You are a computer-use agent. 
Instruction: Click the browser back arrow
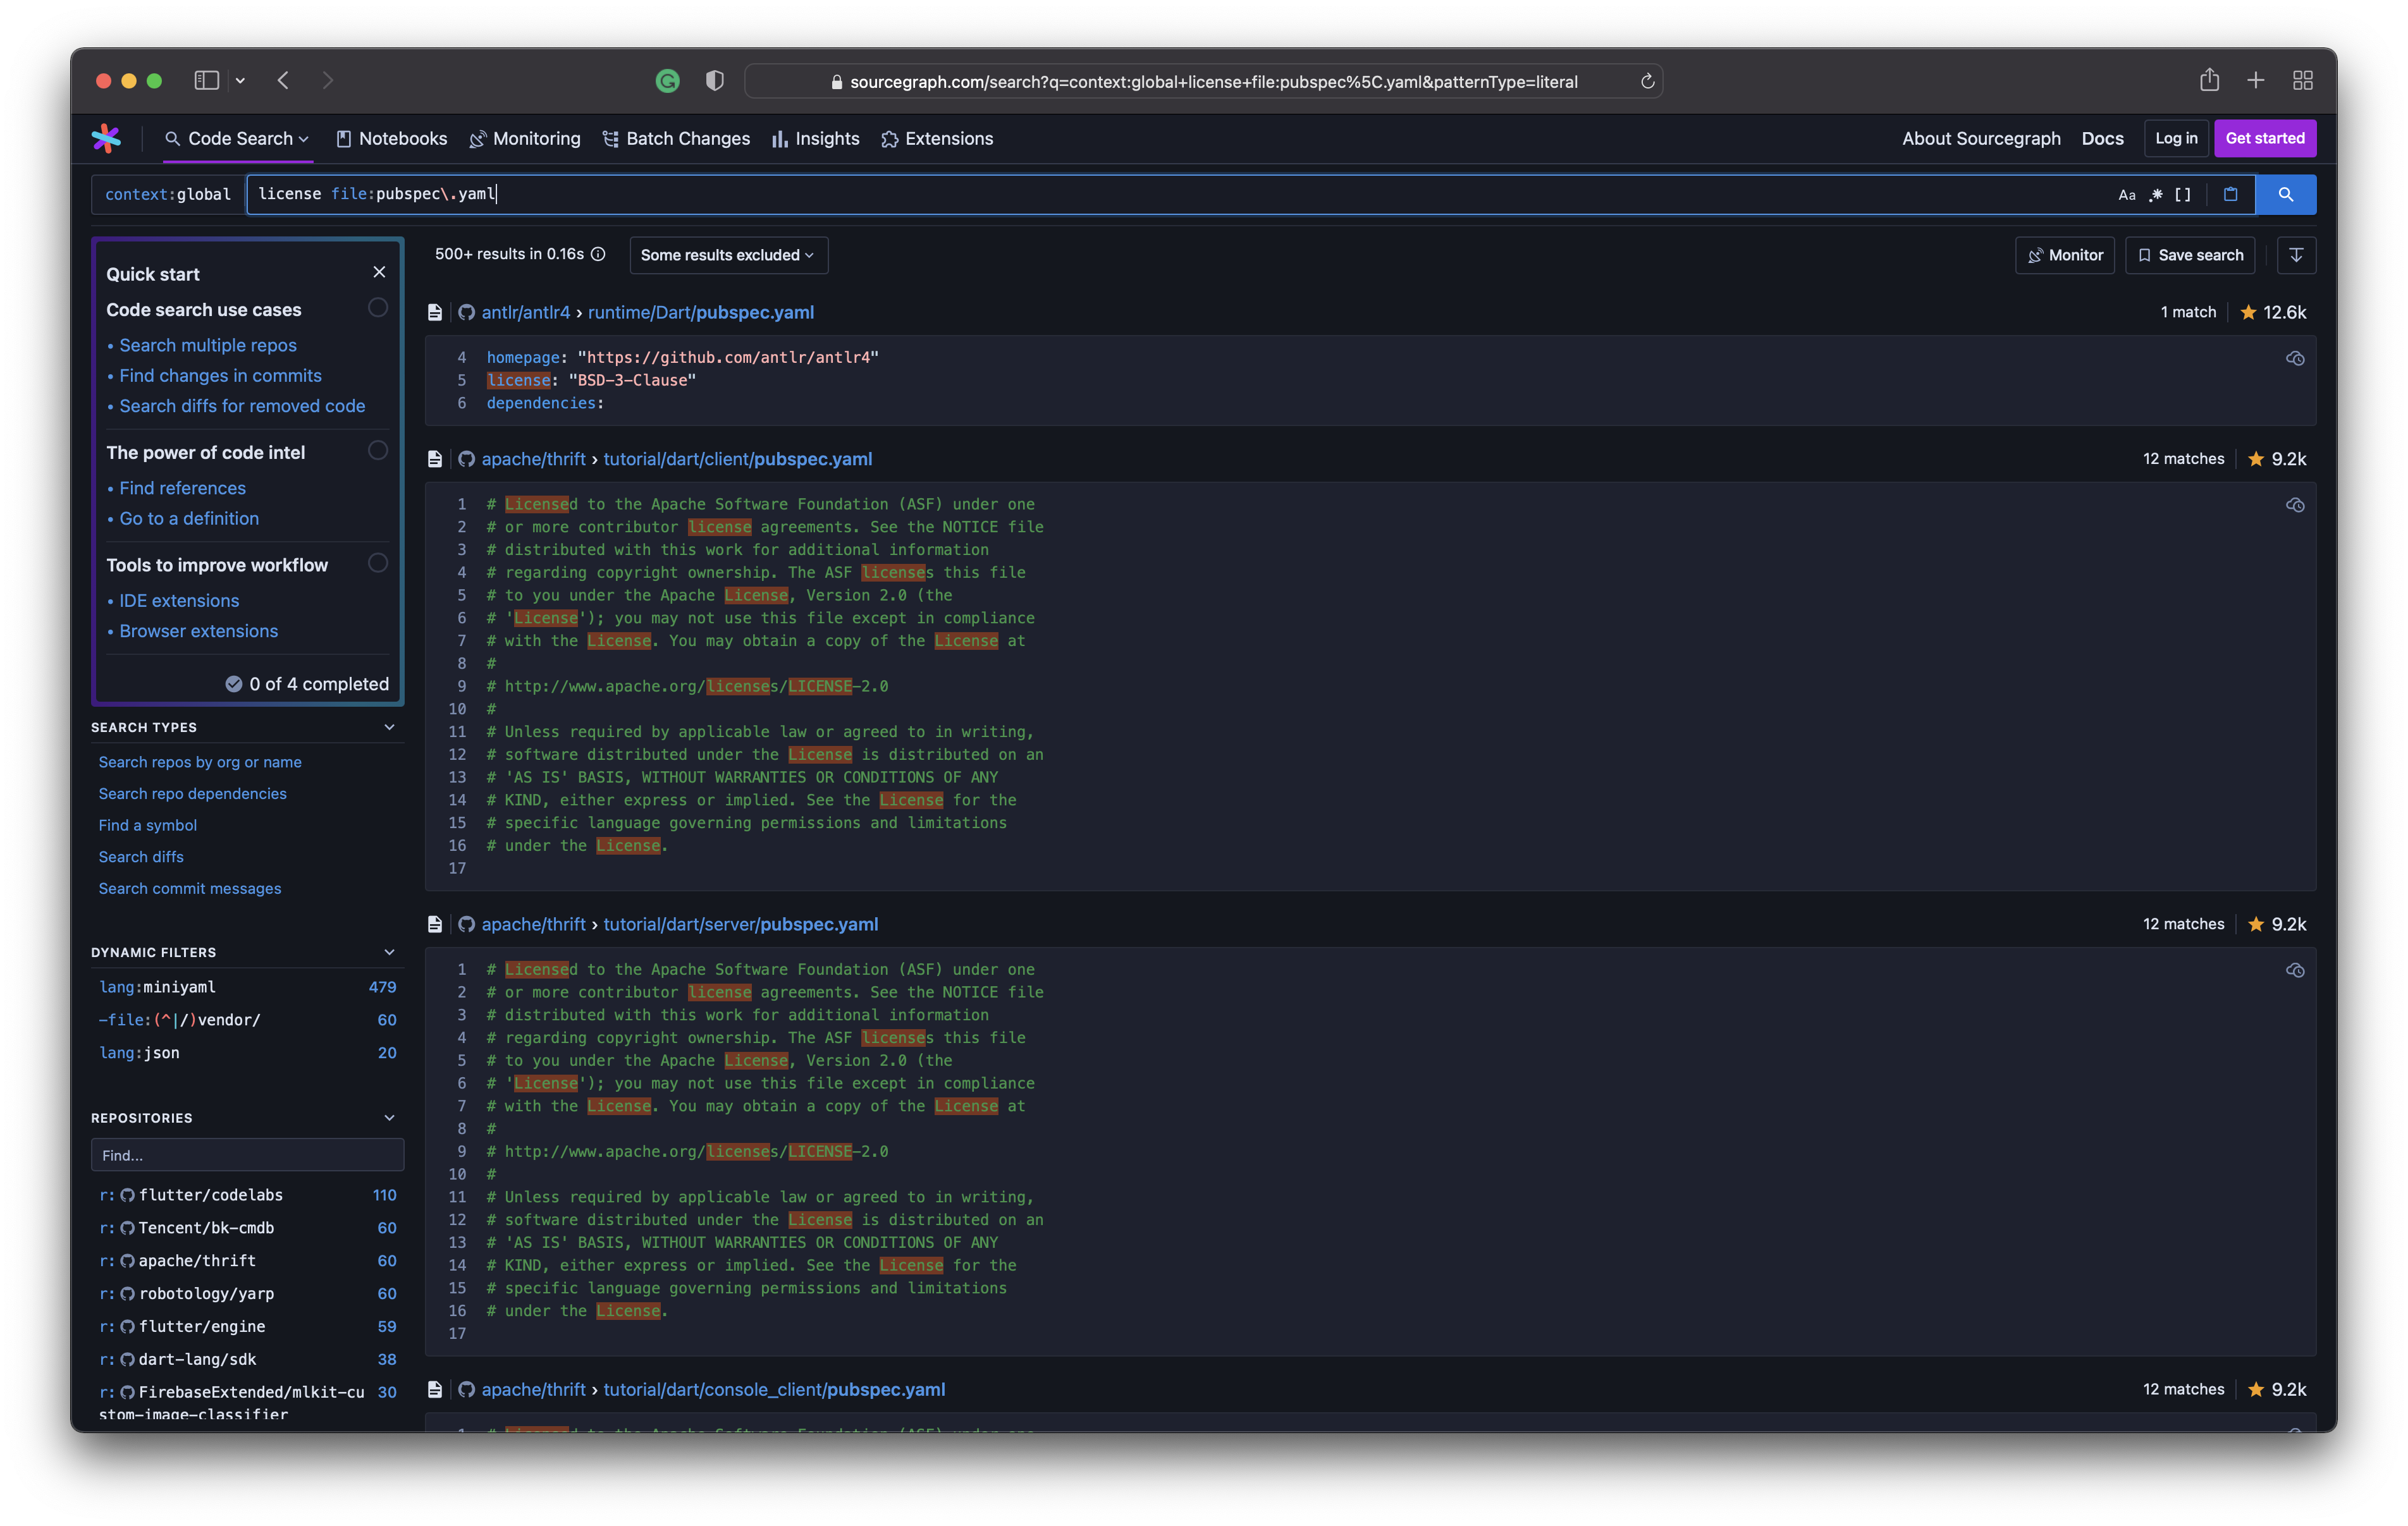[x=284, y=80]
